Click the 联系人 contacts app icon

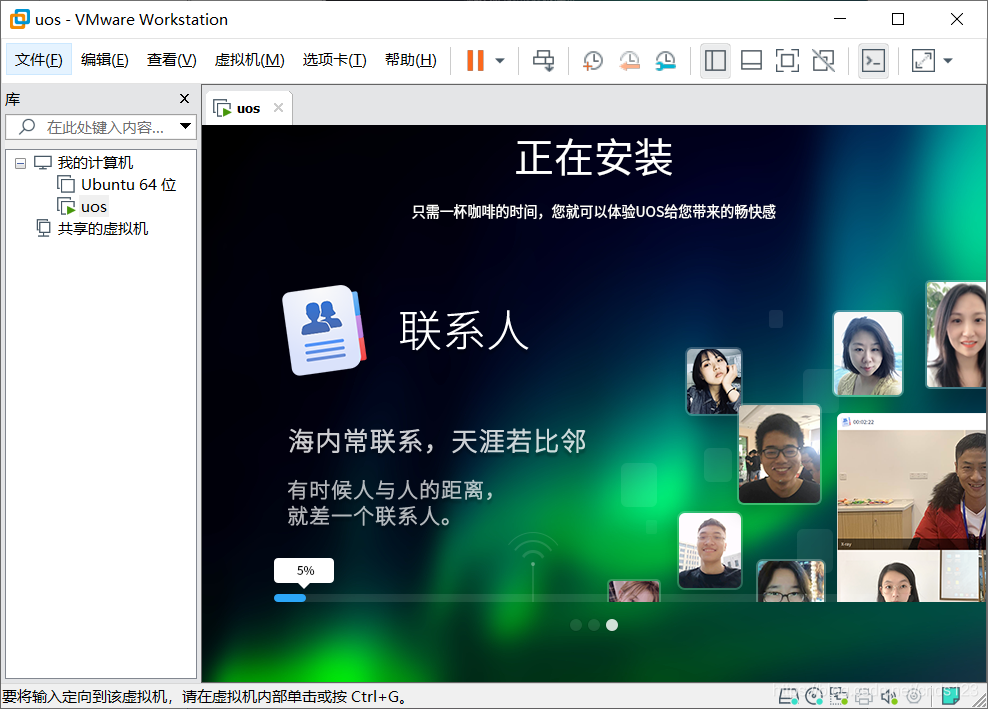pos(325,330)
